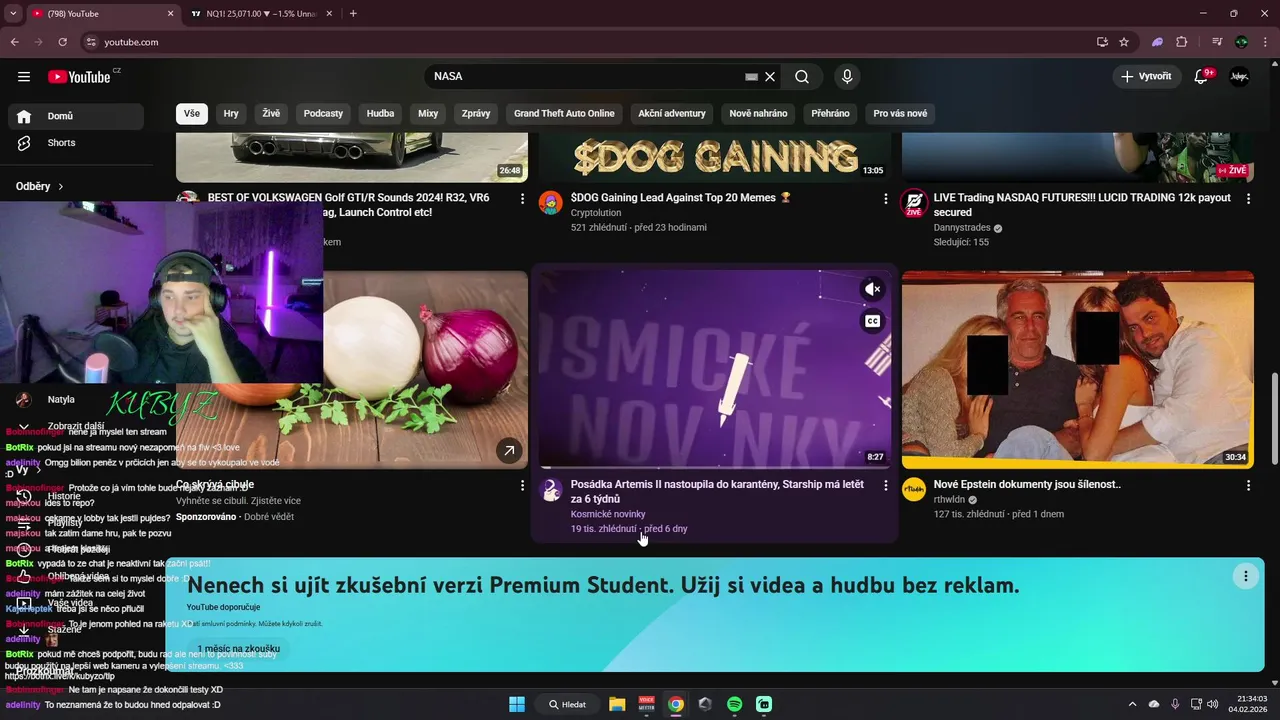
Task: Bookmark this page with the star
Action: pyautogui.click(x=1124, y=42)
